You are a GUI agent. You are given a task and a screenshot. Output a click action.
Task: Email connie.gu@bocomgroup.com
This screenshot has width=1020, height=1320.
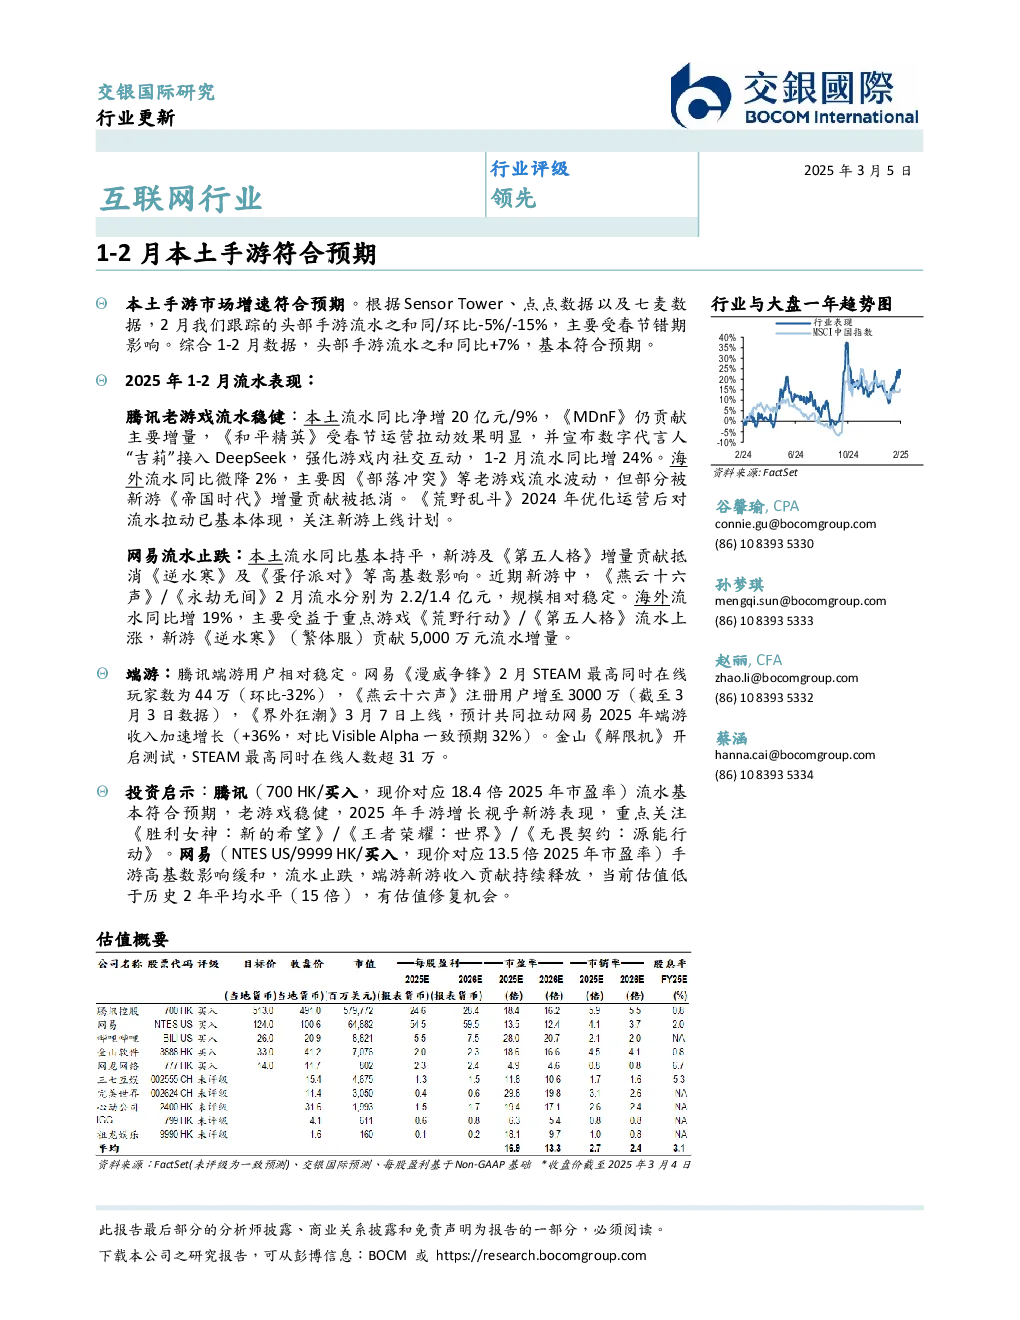pyautogui.click(x=795, y=524)
